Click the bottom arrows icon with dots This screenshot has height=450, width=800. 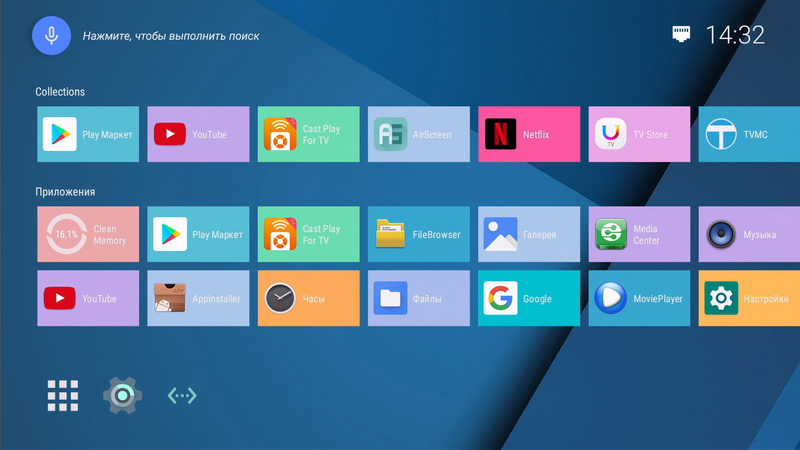(182, 396)
